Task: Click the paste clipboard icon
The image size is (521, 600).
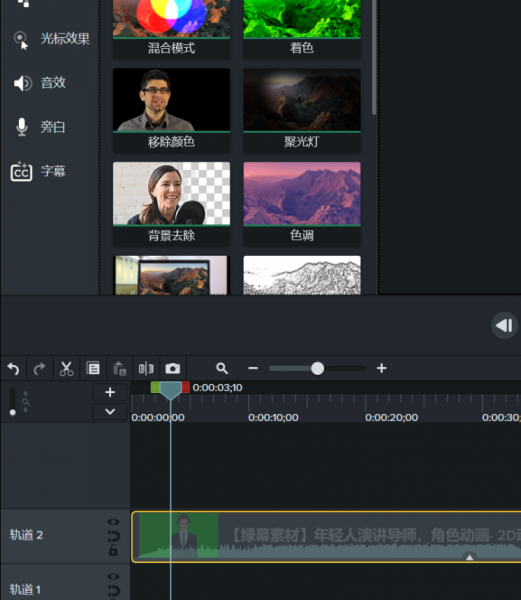Action: tap(120, 368)
